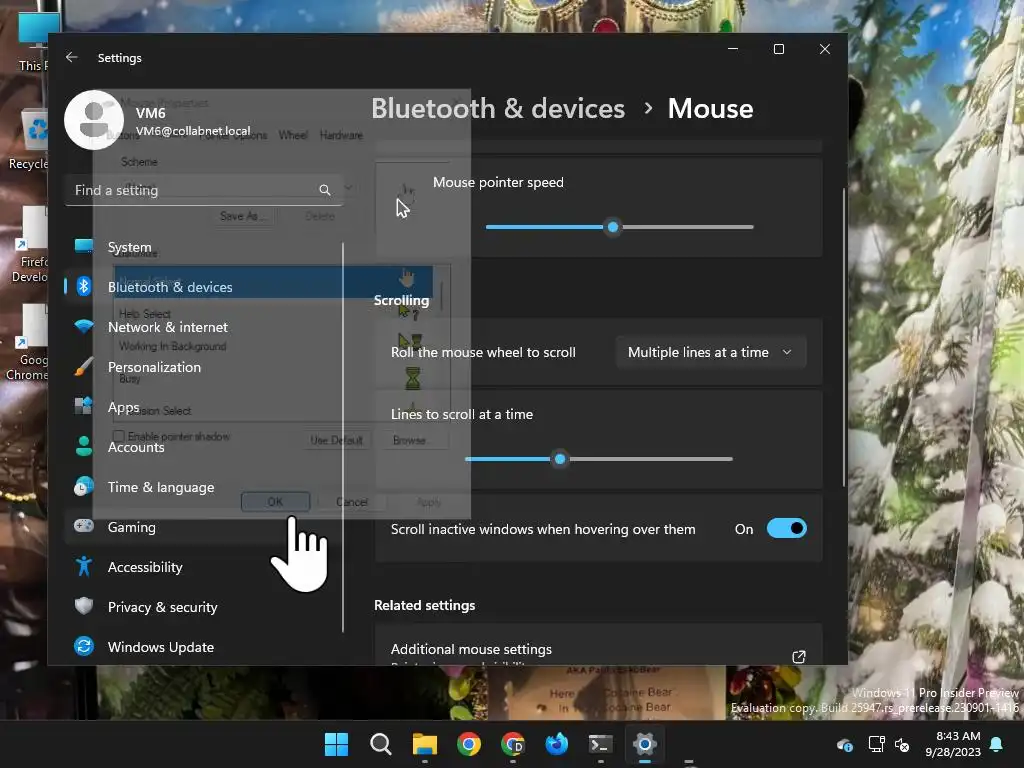Open Google Chrome from the taskbar
This screenshot has width=1024, height=768.
469,744
